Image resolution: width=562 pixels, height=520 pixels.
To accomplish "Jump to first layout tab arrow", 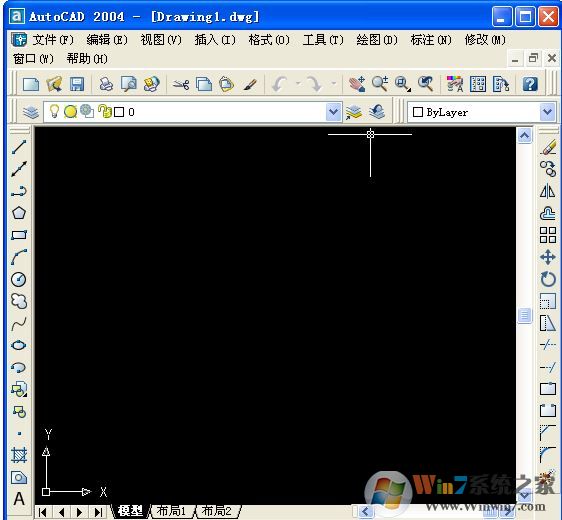I will (43, 512).
